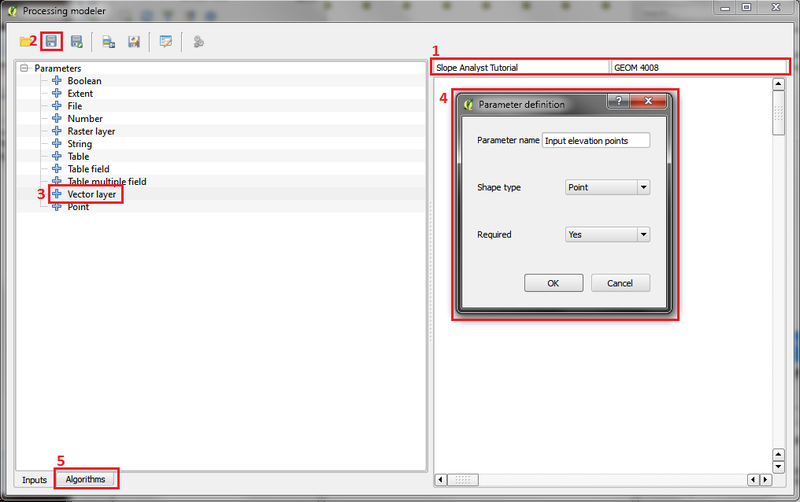800x502 pixels.
Task: Click the Export as Python script icon
Action: (x=132, y=42)
